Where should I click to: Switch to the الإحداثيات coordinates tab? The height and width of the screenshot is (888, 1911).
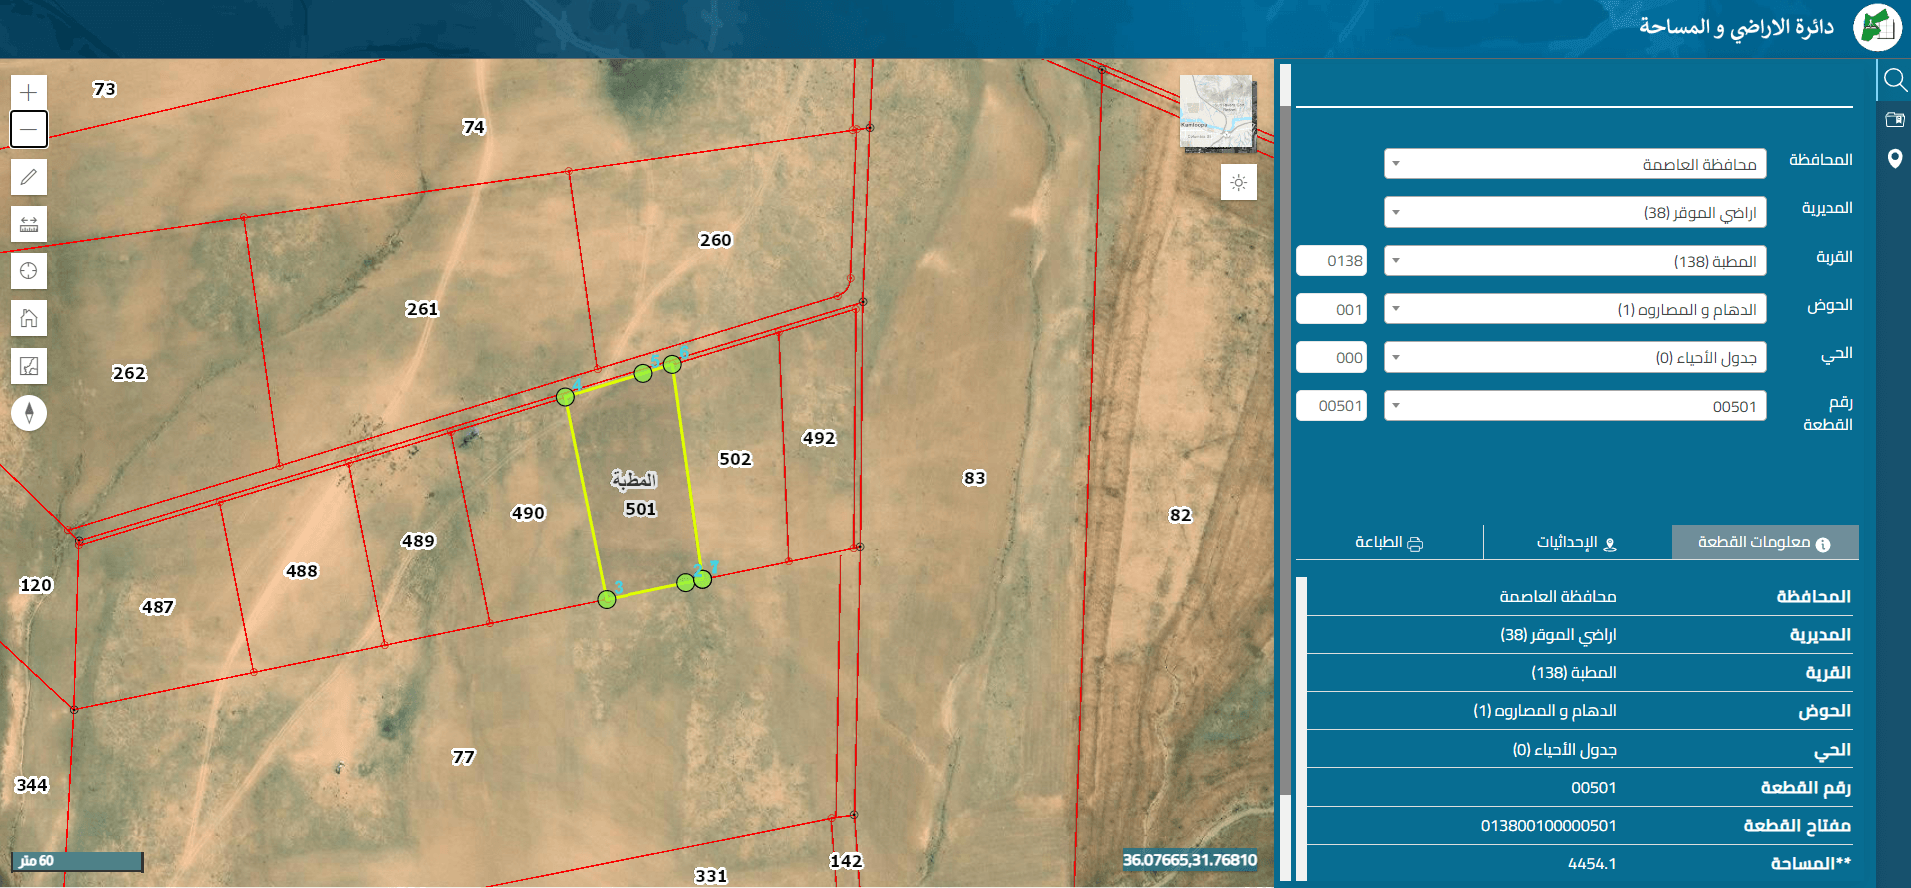[x=1577, y=542]
